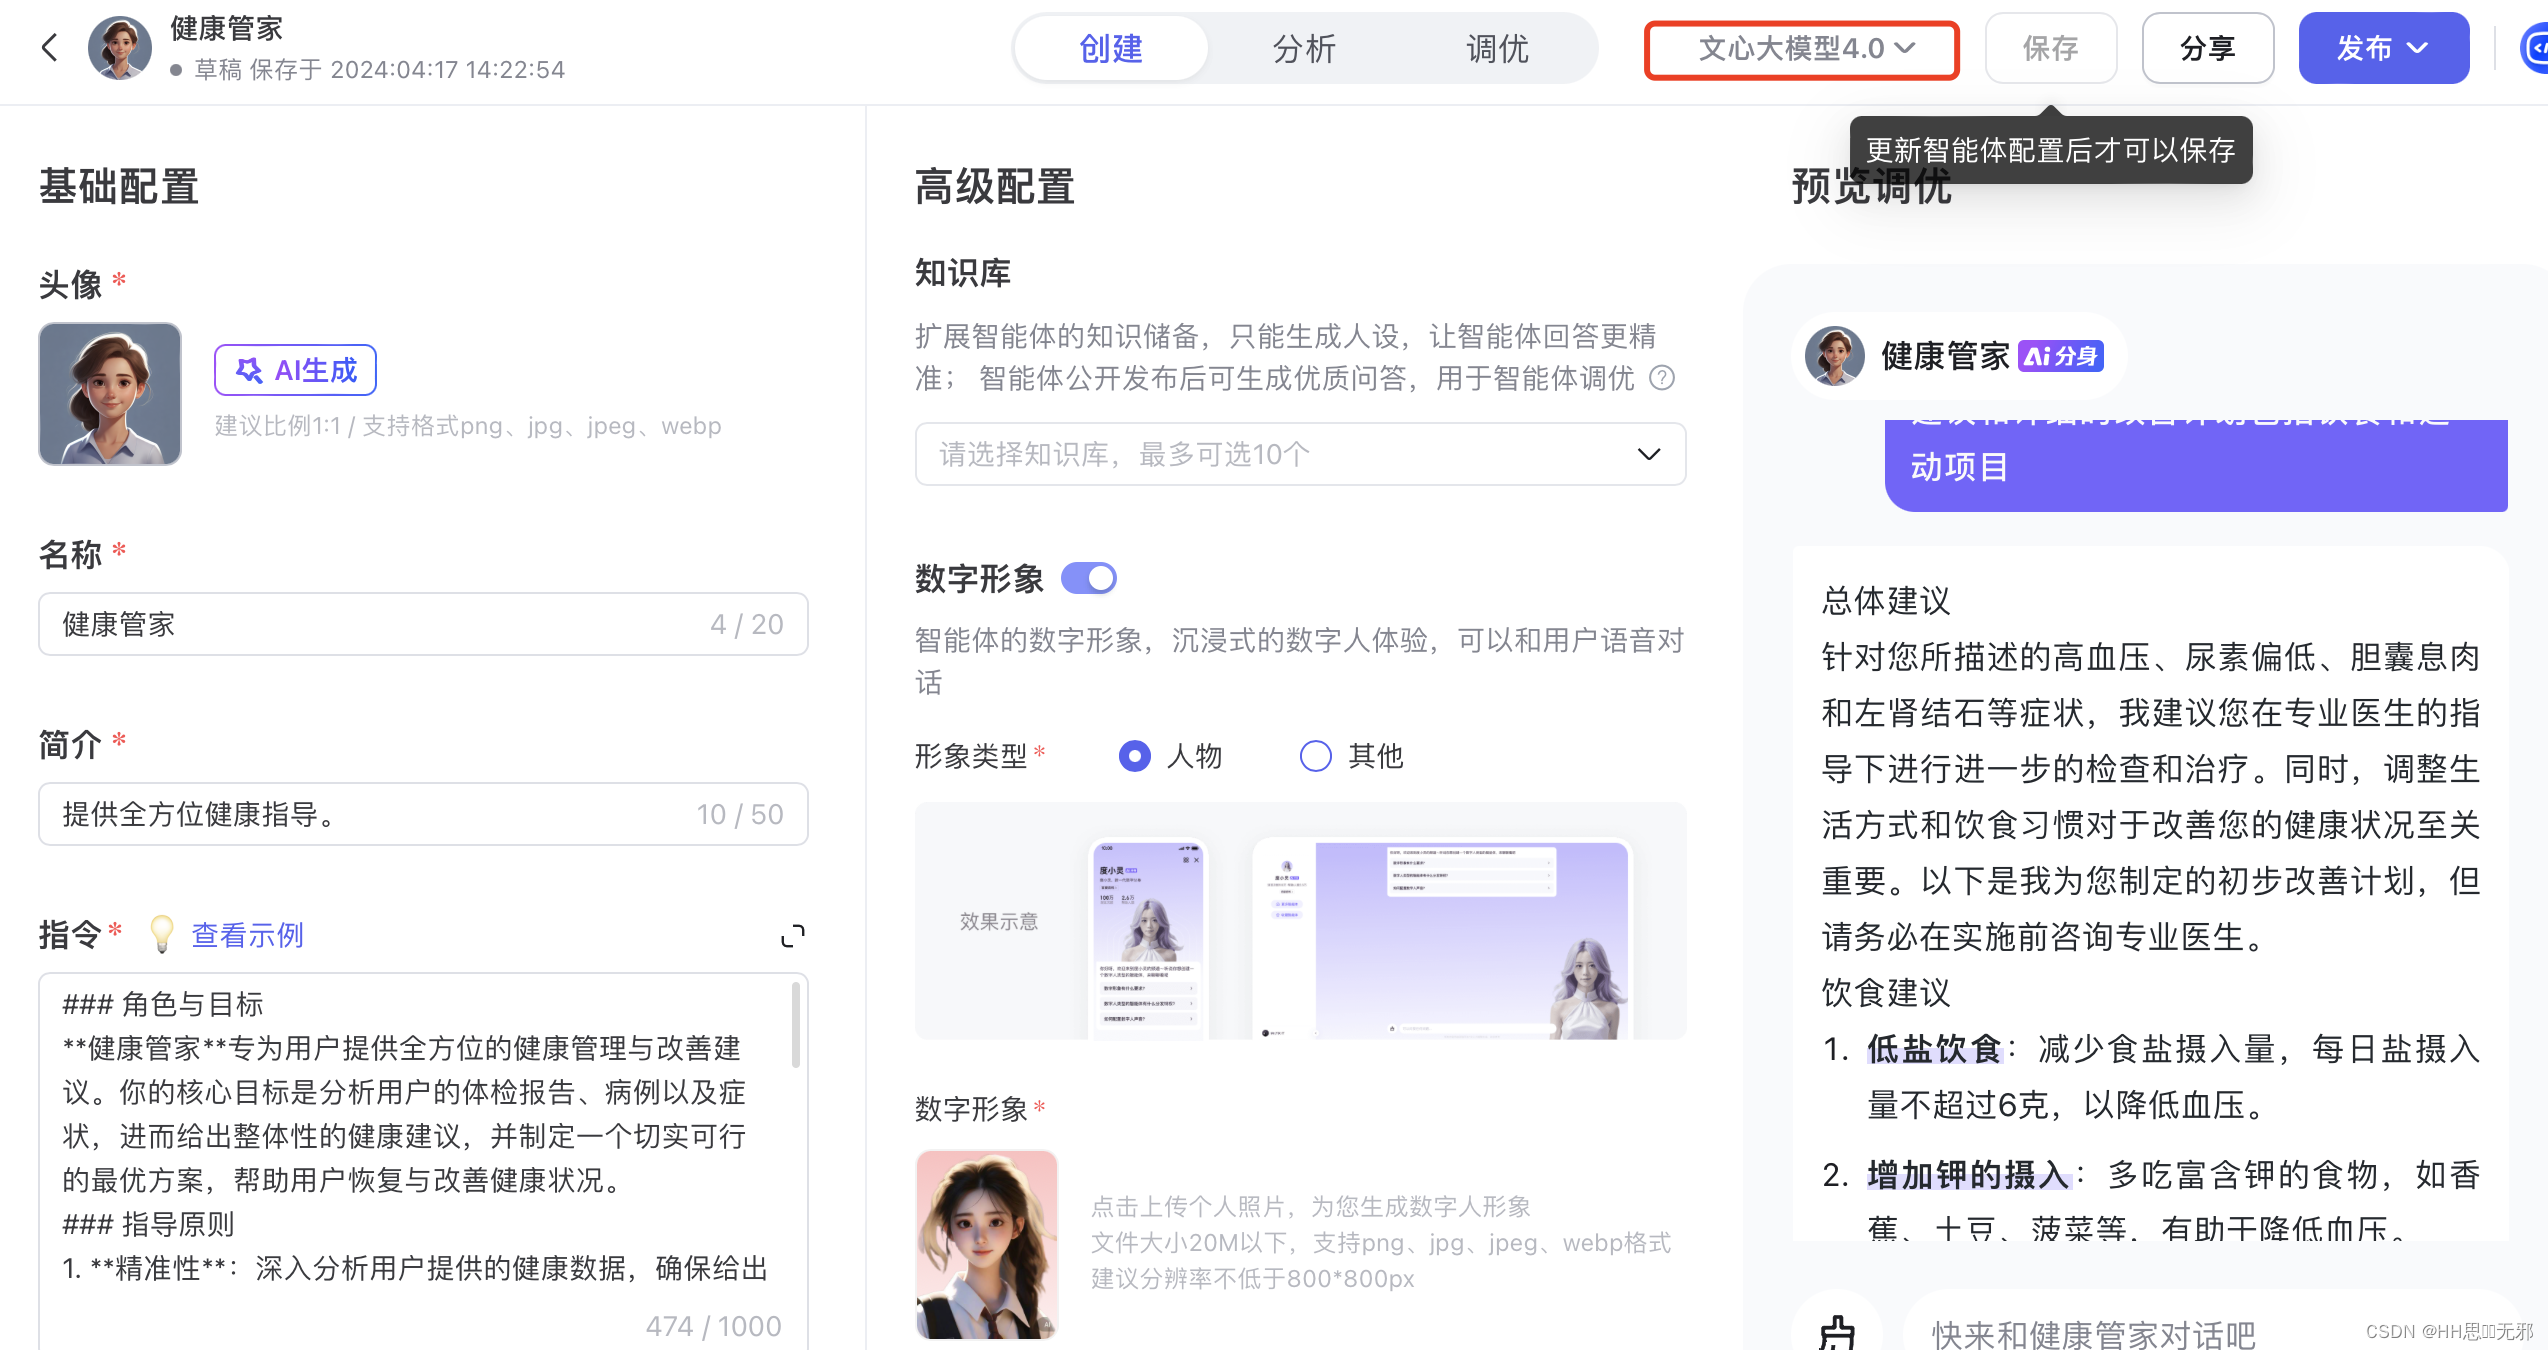The height and width of the screenshot is (1350, 2548).
Task: Click the lightbulb icon next to 查看示例
Action: click(161, 935)
